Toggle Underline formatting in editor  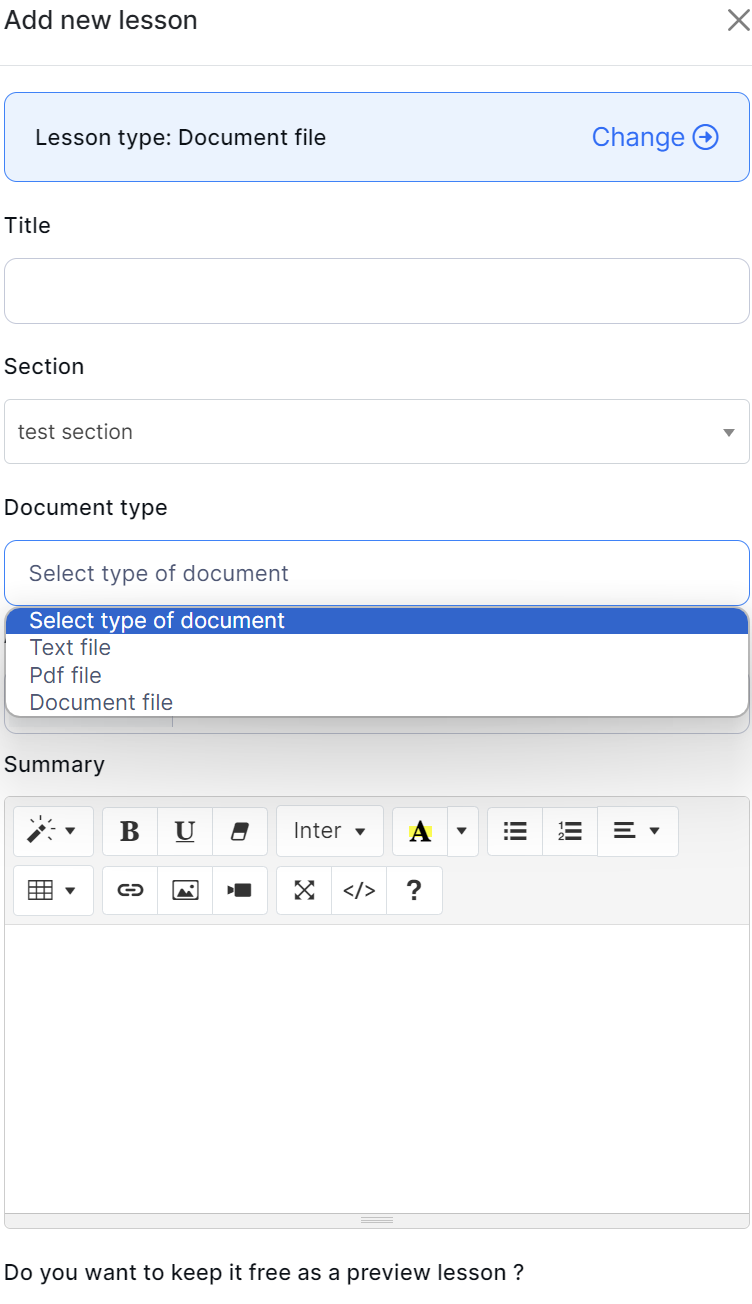click(x=185, y=831)
